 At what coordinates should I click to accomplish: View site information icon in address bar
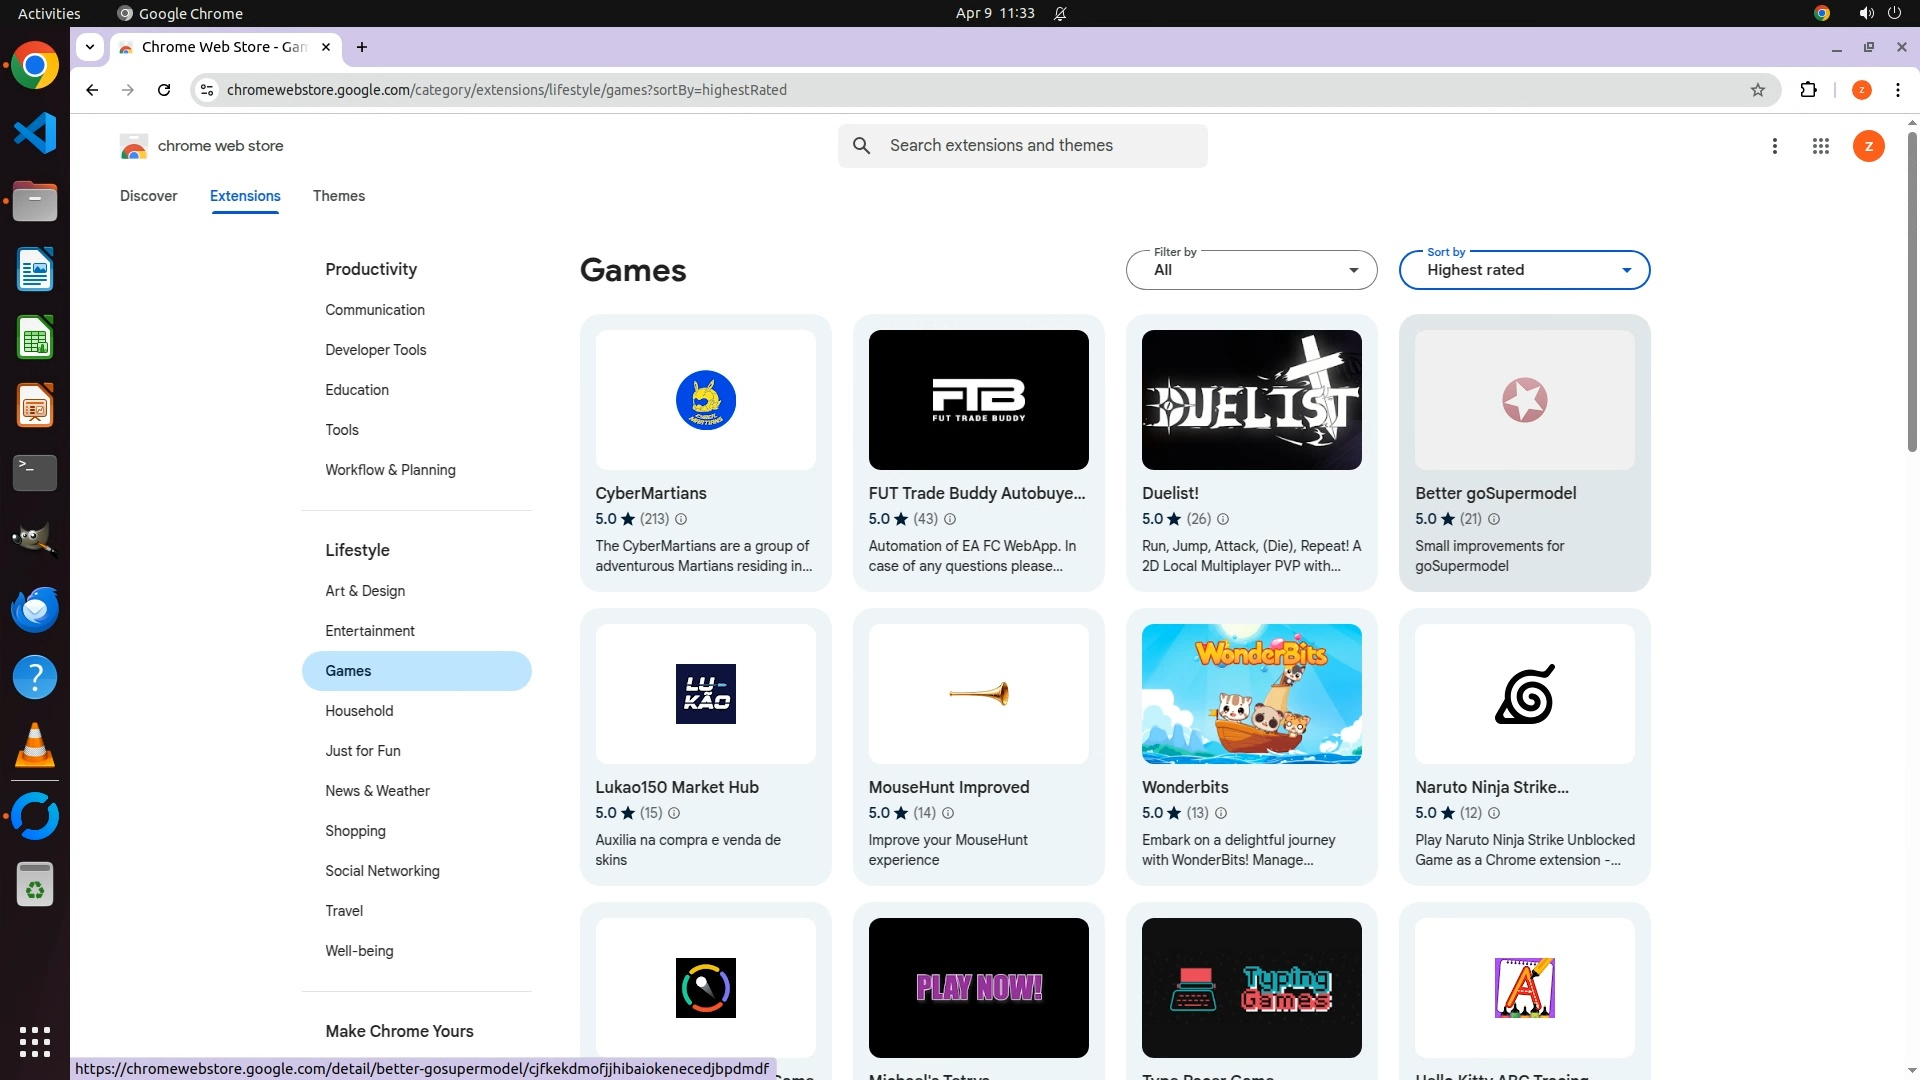[207, 90]
